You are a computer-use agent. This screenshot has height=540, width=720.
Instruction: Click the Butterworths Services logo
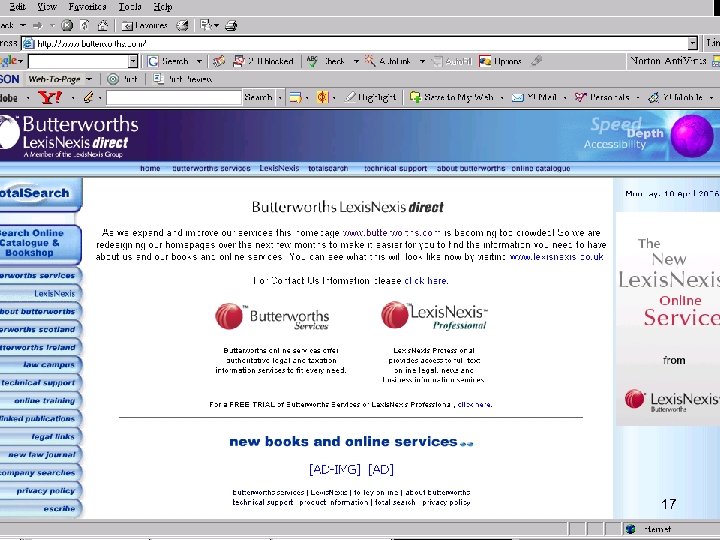(x=272, y=316)
